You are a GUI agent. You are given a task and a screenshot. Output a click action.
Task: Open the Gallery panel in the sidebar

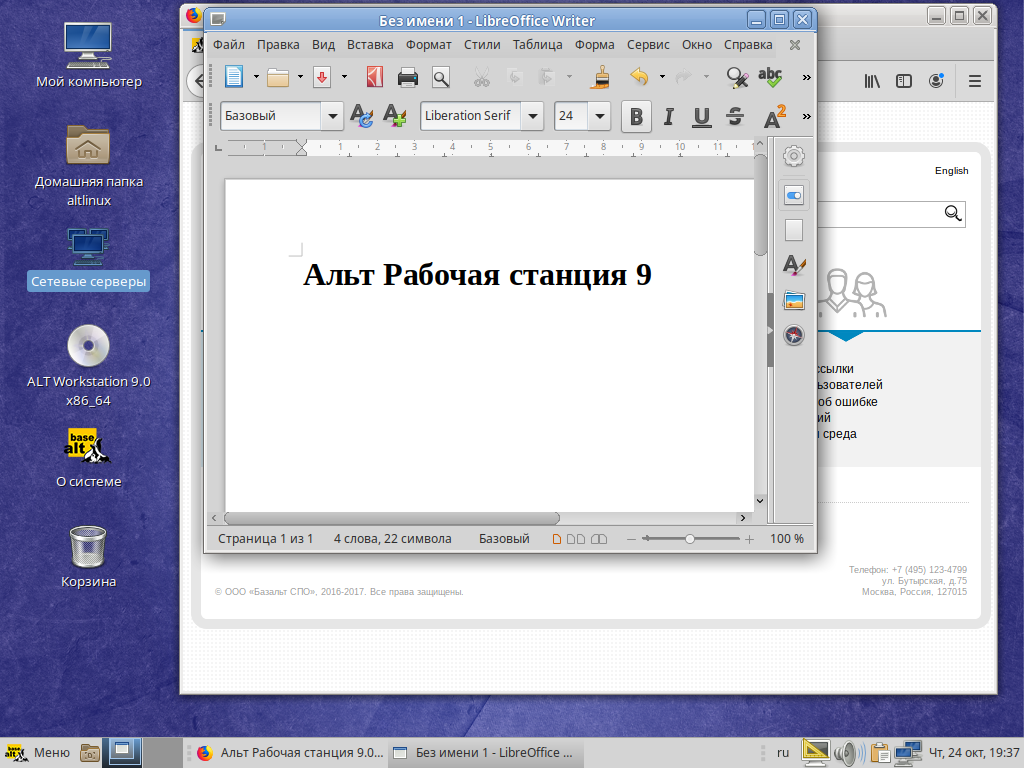pos(793,300)
